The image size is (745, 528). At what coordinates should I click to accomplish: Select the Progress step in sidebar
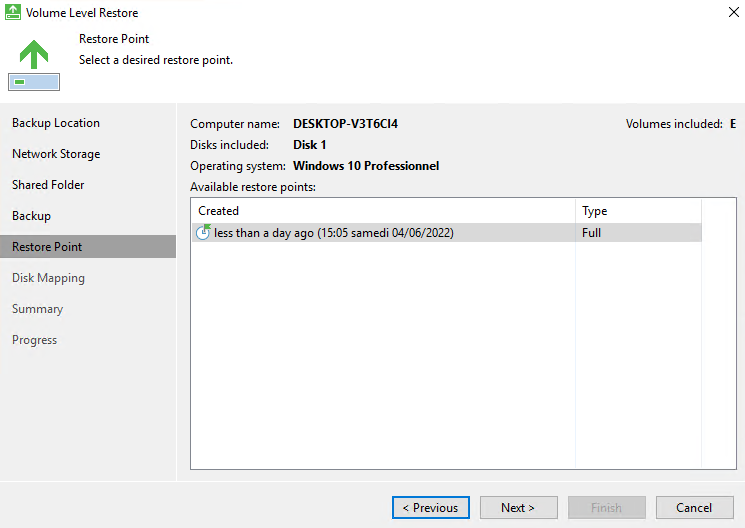pyautogui.click(x=35, y=340)
